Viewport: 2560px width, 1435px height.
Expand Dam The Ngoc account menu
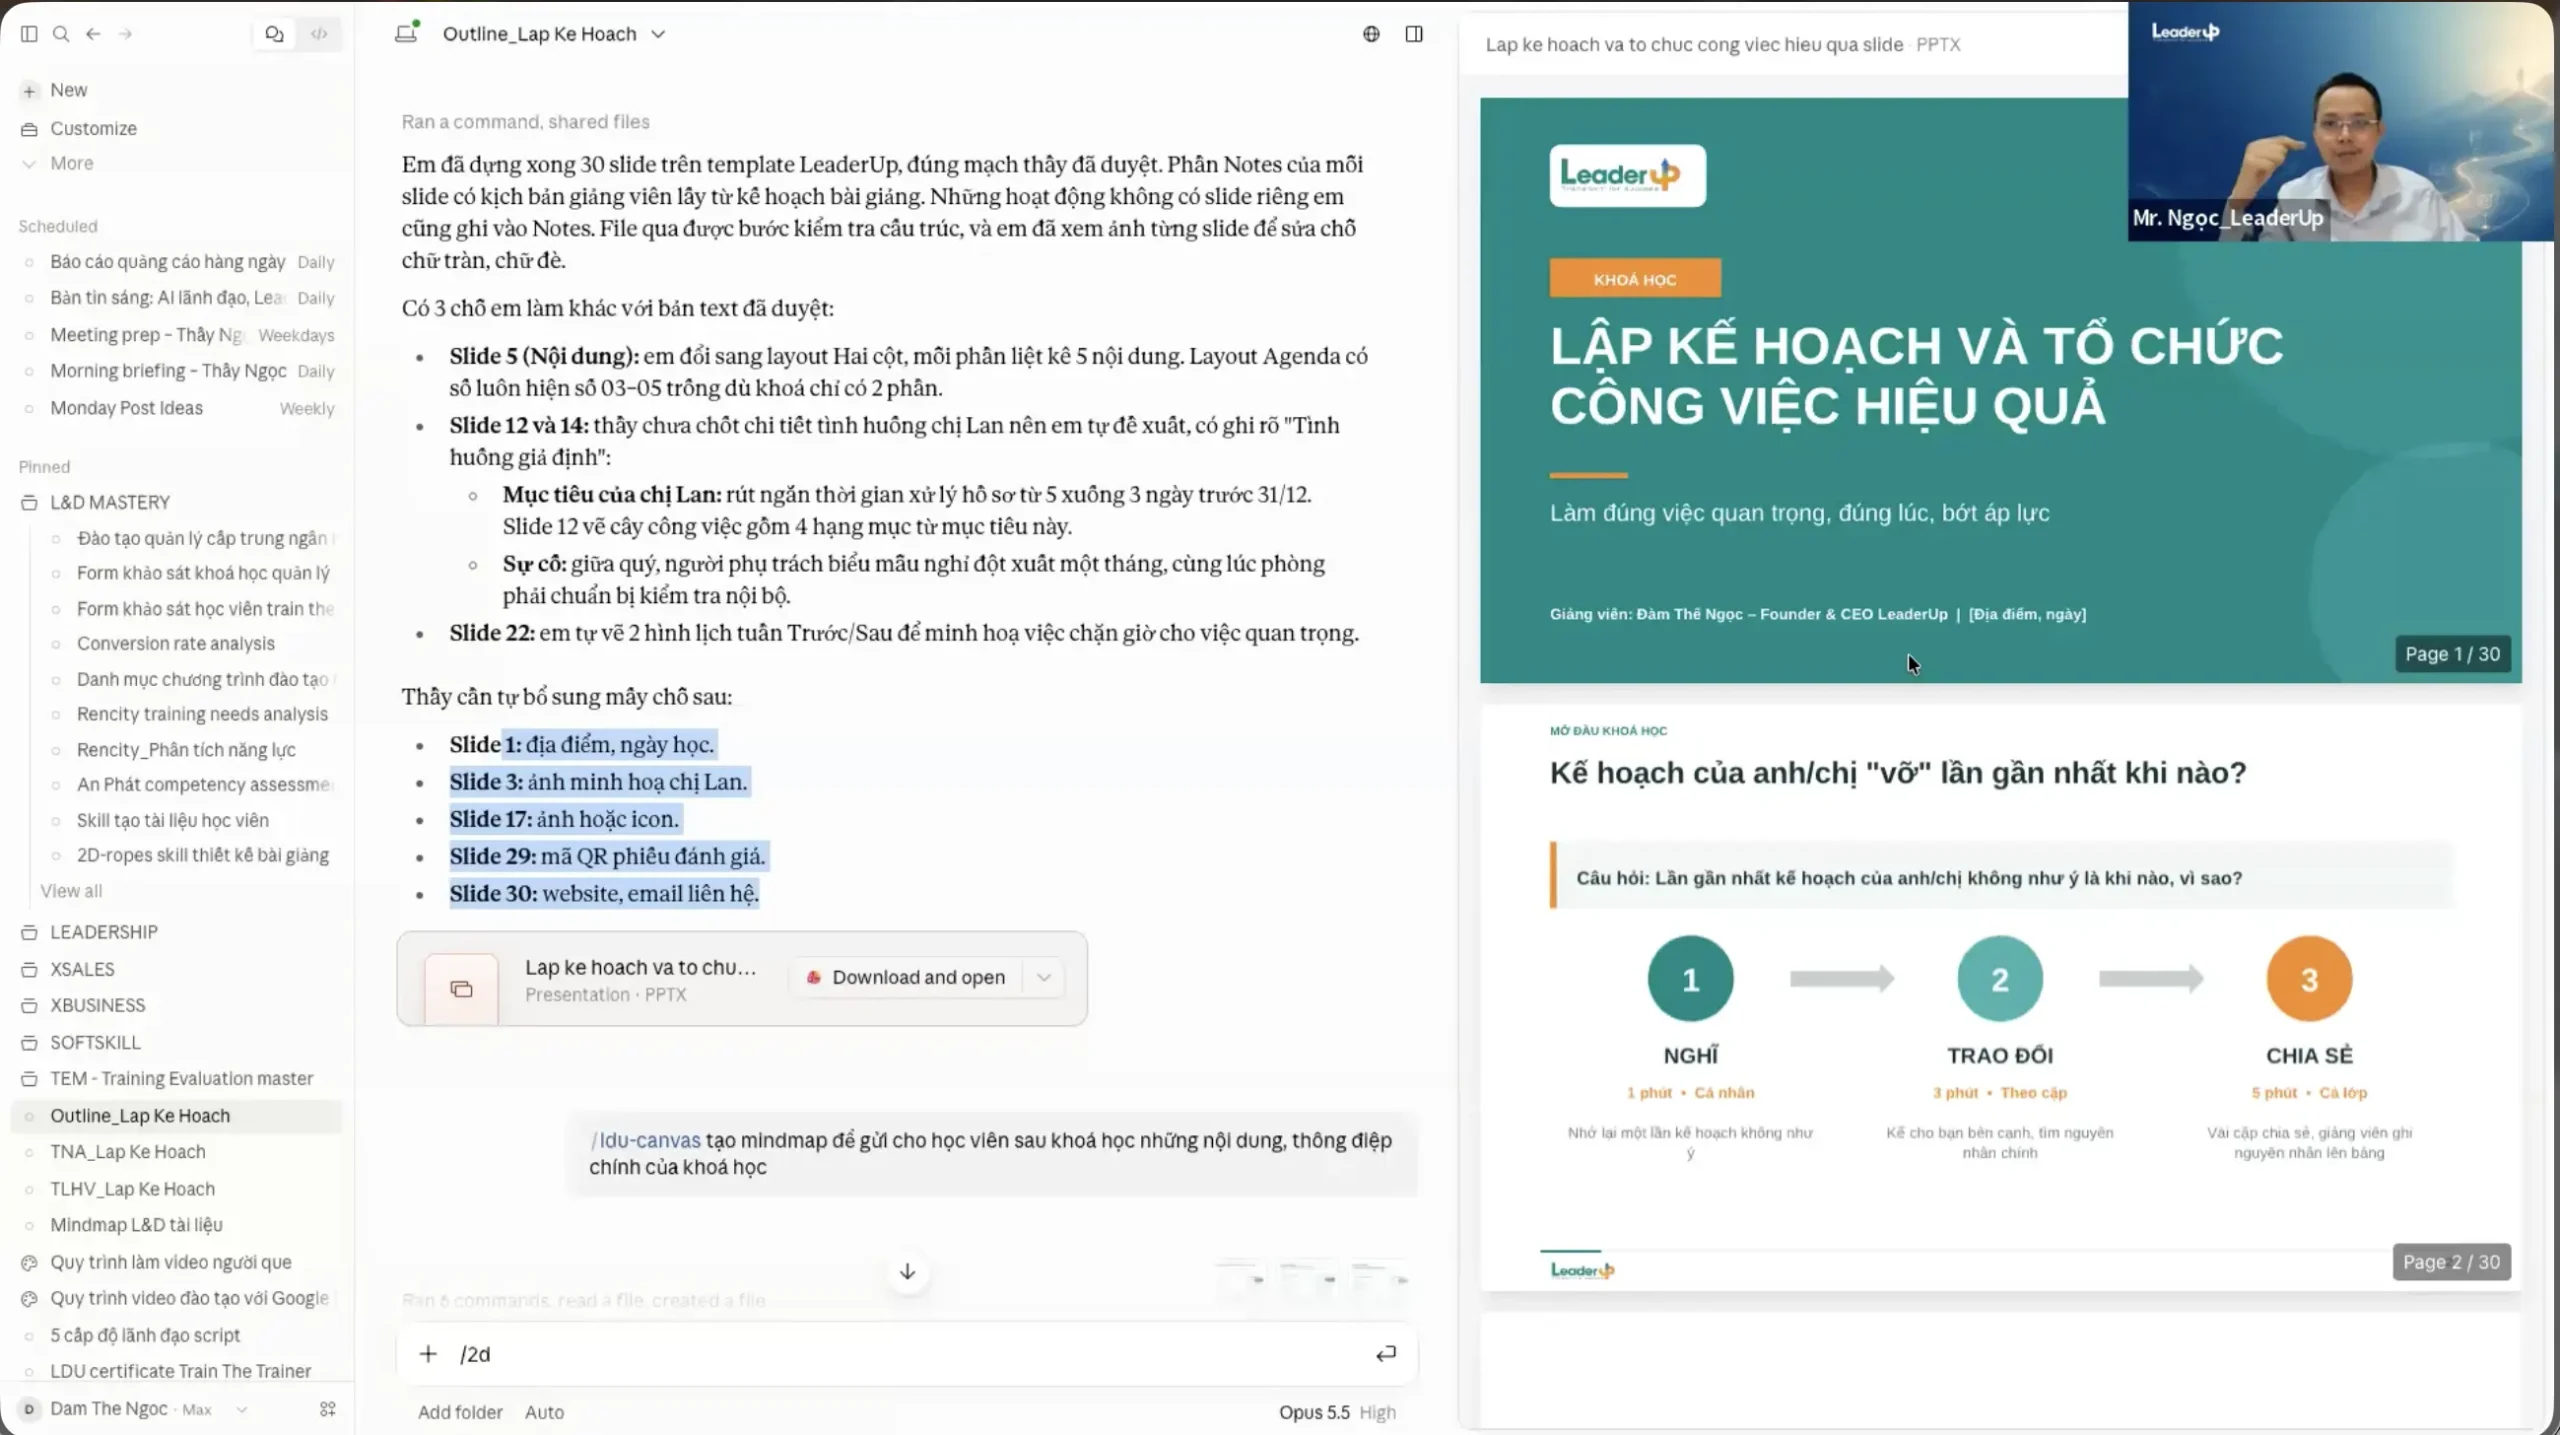click(x=135, y=1409)
